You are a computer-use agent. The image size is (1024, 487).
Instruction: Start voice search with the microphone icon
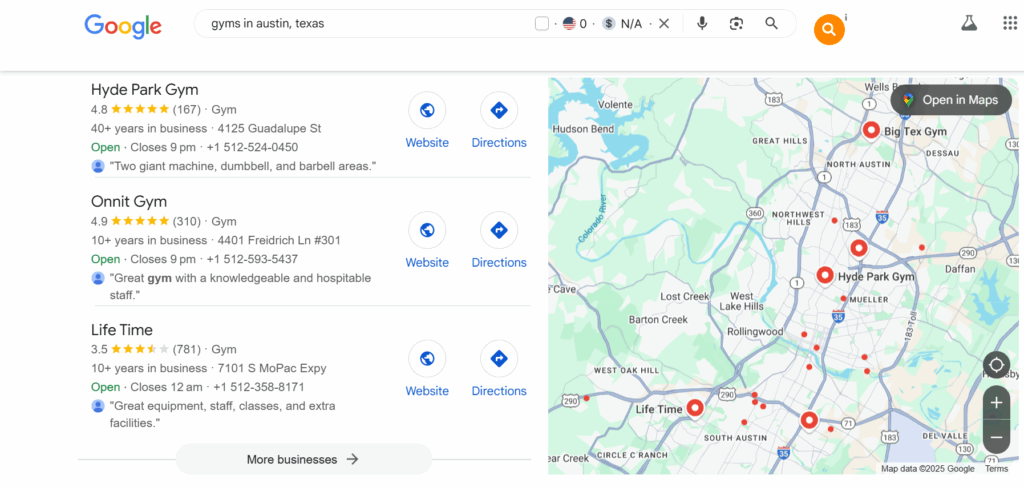702,24
